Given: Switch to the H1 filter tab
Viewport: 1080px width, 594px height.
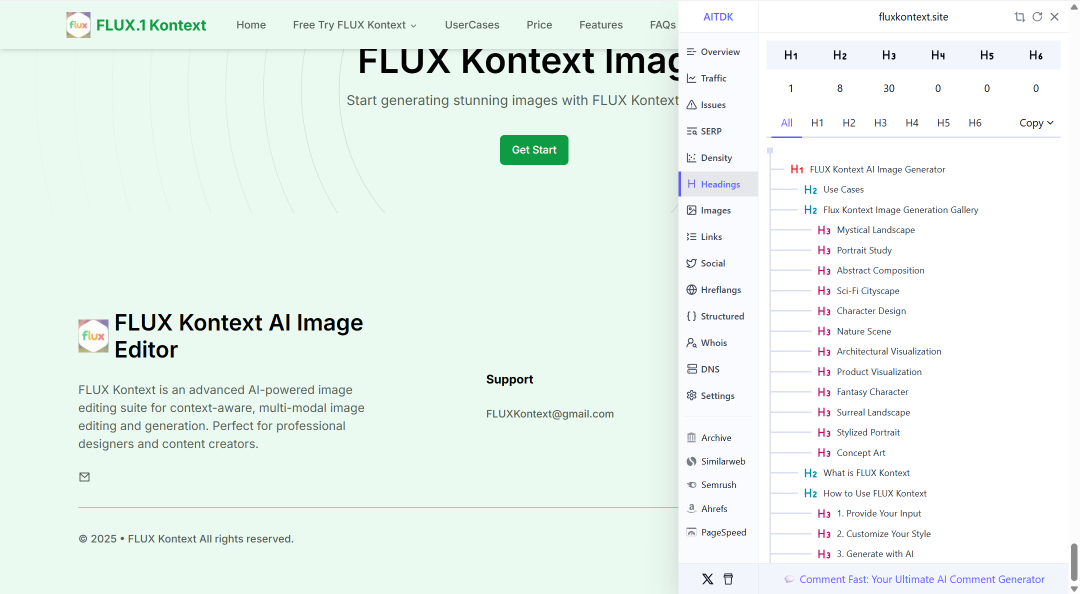Looking at the screenshot, I should tap(817, 123).
